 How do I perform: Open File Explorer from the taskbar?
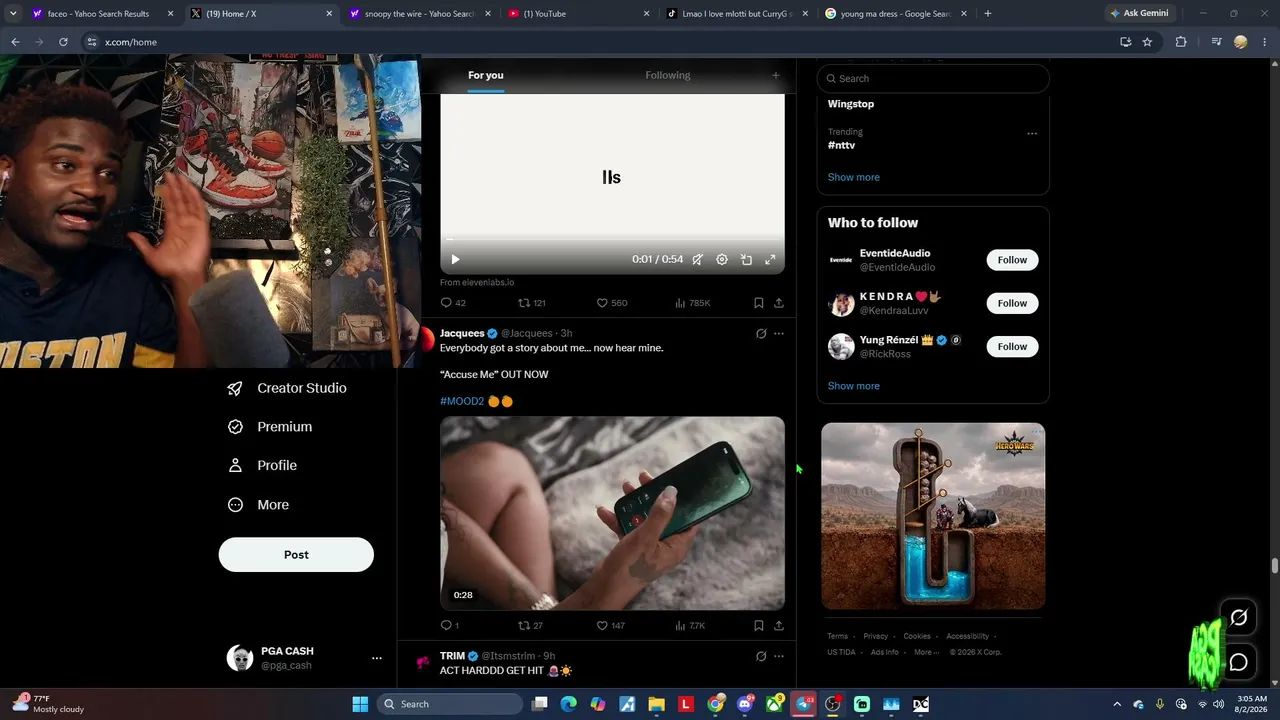pyautogui.click(x=657, y=704)
